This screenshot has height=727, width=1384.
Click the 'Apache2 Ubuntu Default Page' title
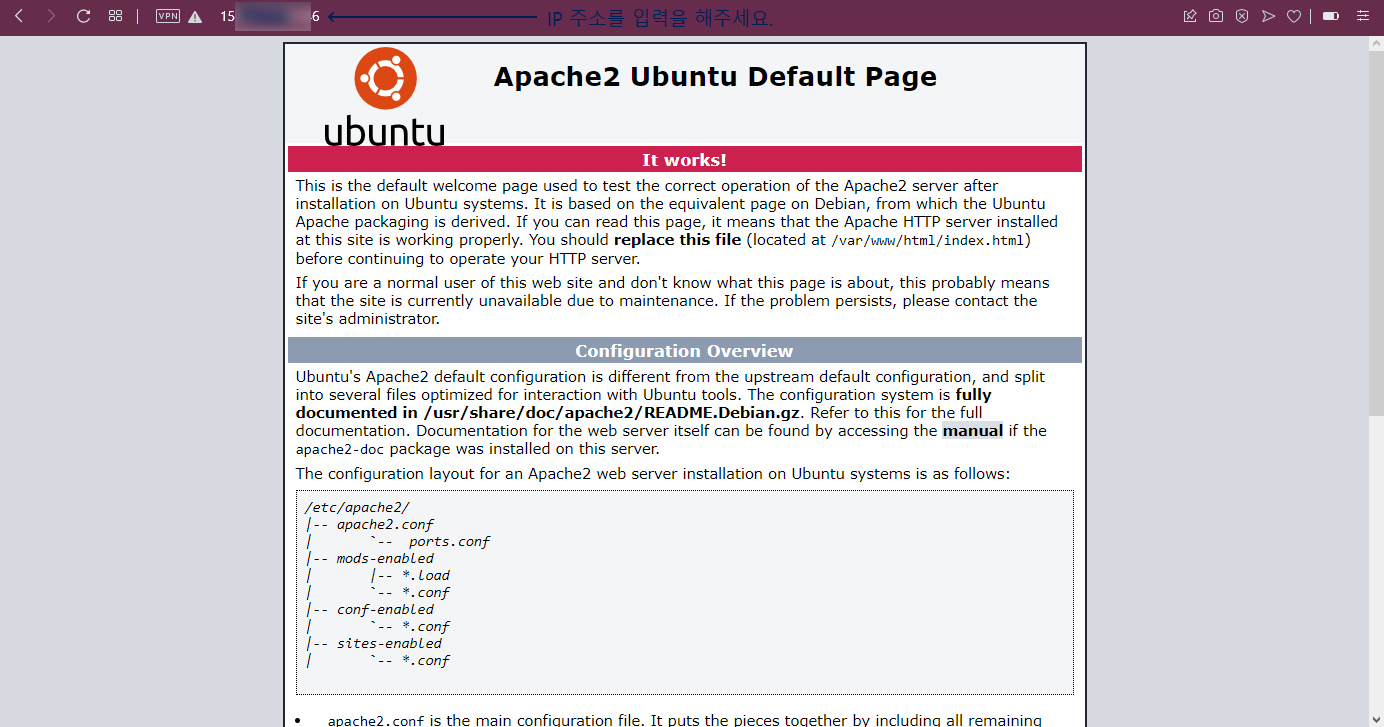click(x=715, y=77)
